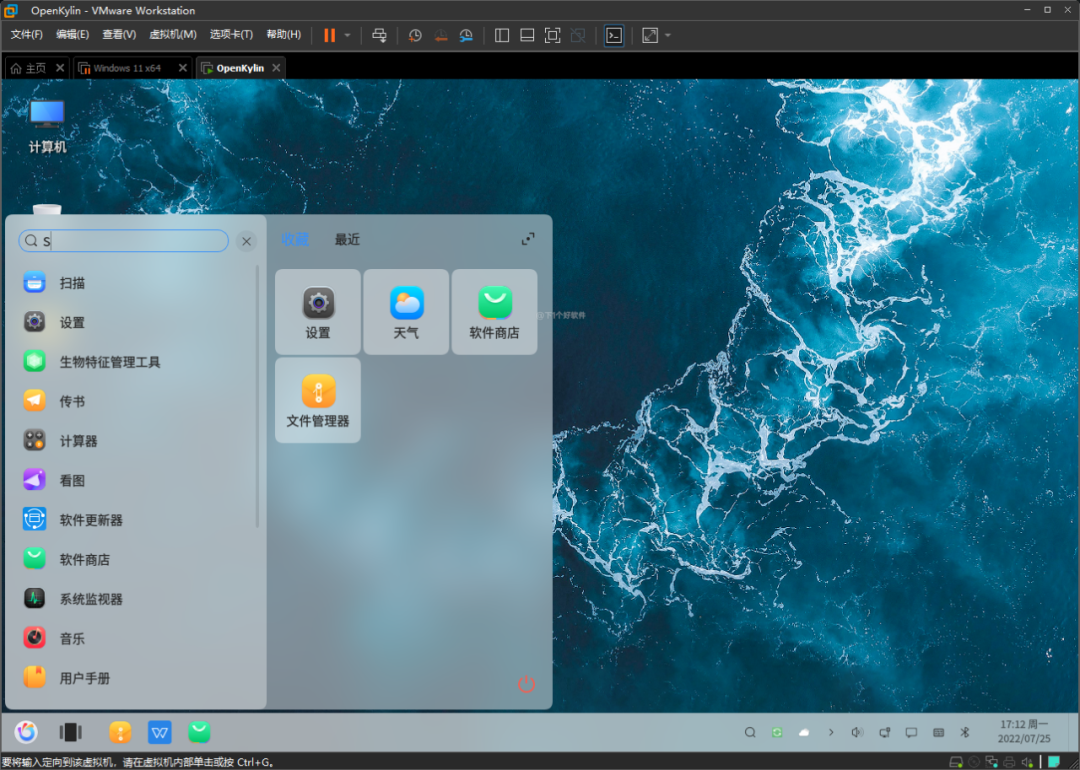Click the multitask view taskbar icon
Screen dimensions: 1080x770
[70, 732]
